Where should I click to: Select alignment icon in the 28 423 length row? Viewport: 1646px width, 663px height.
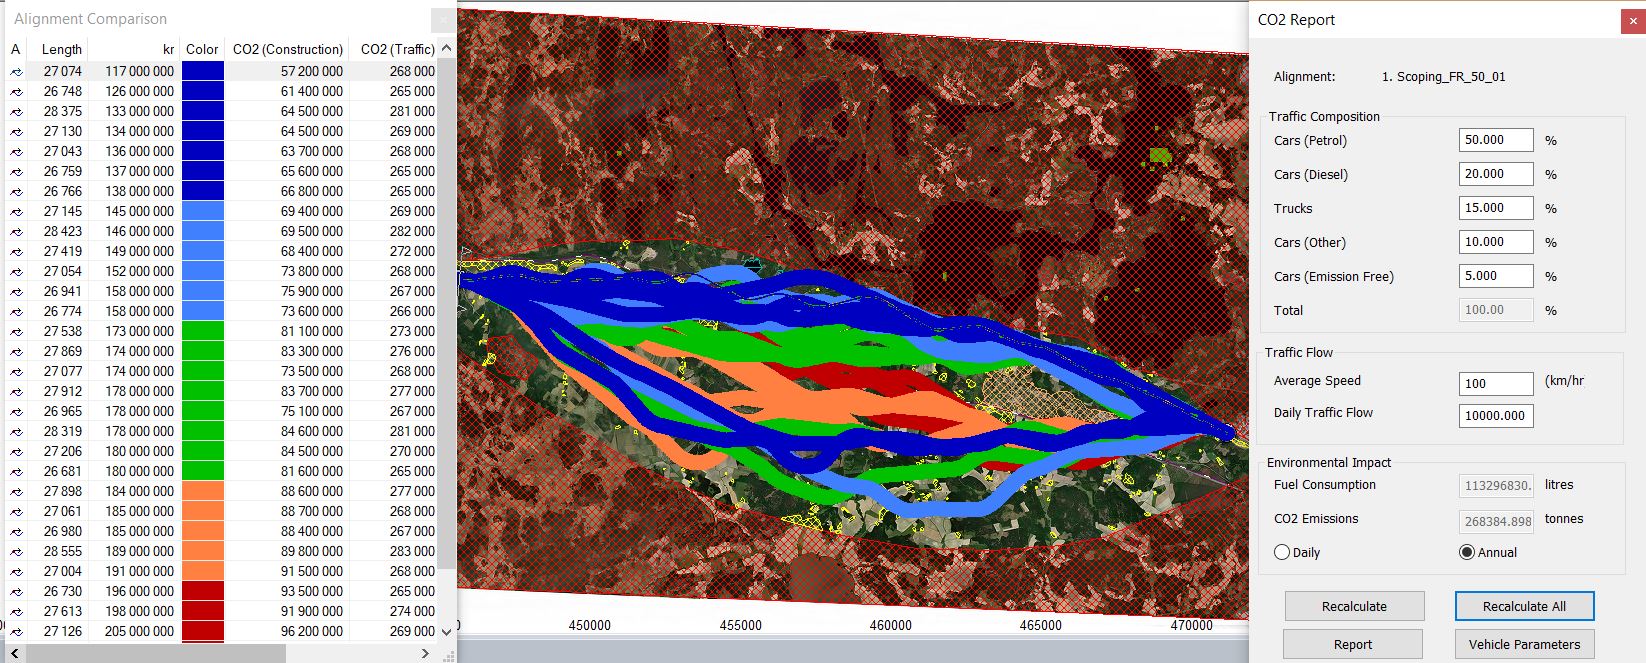pos(16,232)
